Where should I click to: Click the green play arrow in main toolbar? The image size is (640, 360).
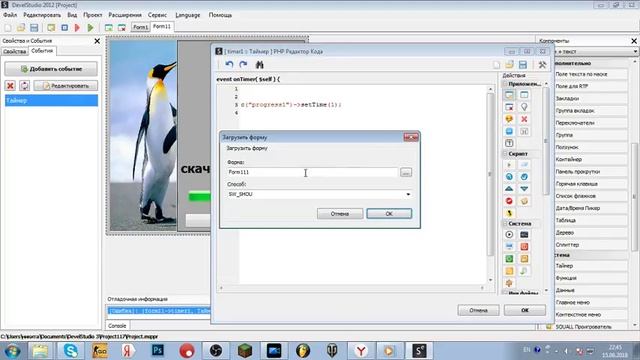91,28
